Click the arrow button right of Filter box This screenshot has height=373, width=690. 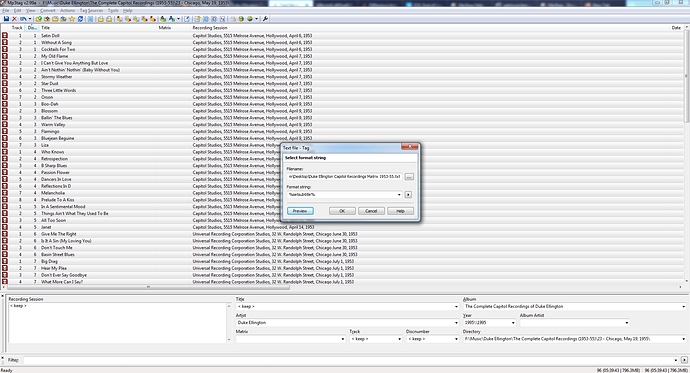tap(684, 360)
